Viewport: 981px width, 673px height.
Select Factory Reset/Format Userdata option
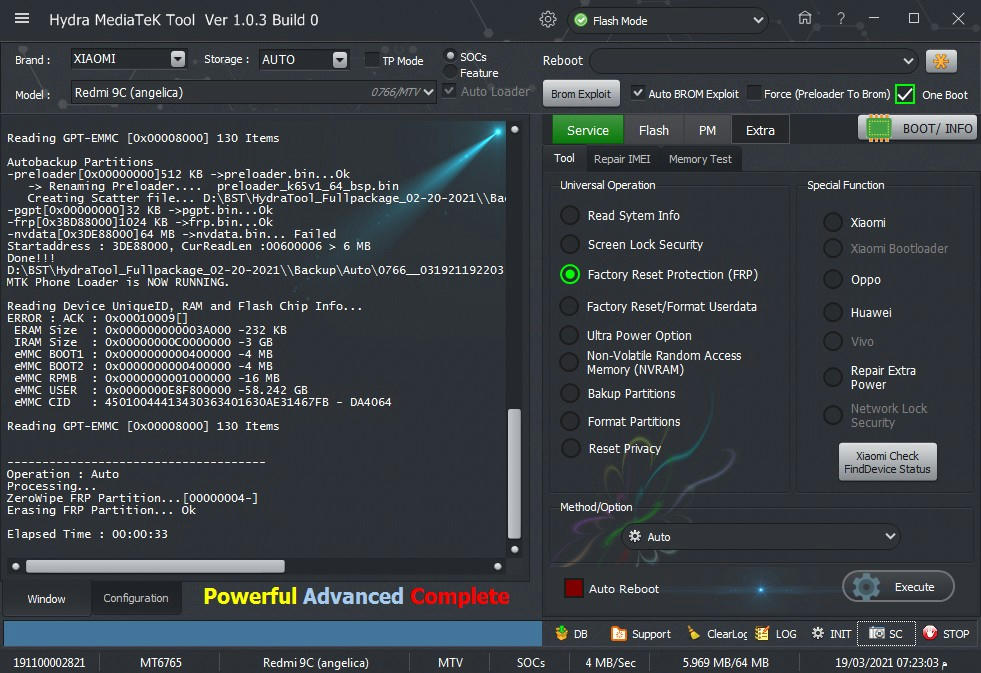(569, 306)
